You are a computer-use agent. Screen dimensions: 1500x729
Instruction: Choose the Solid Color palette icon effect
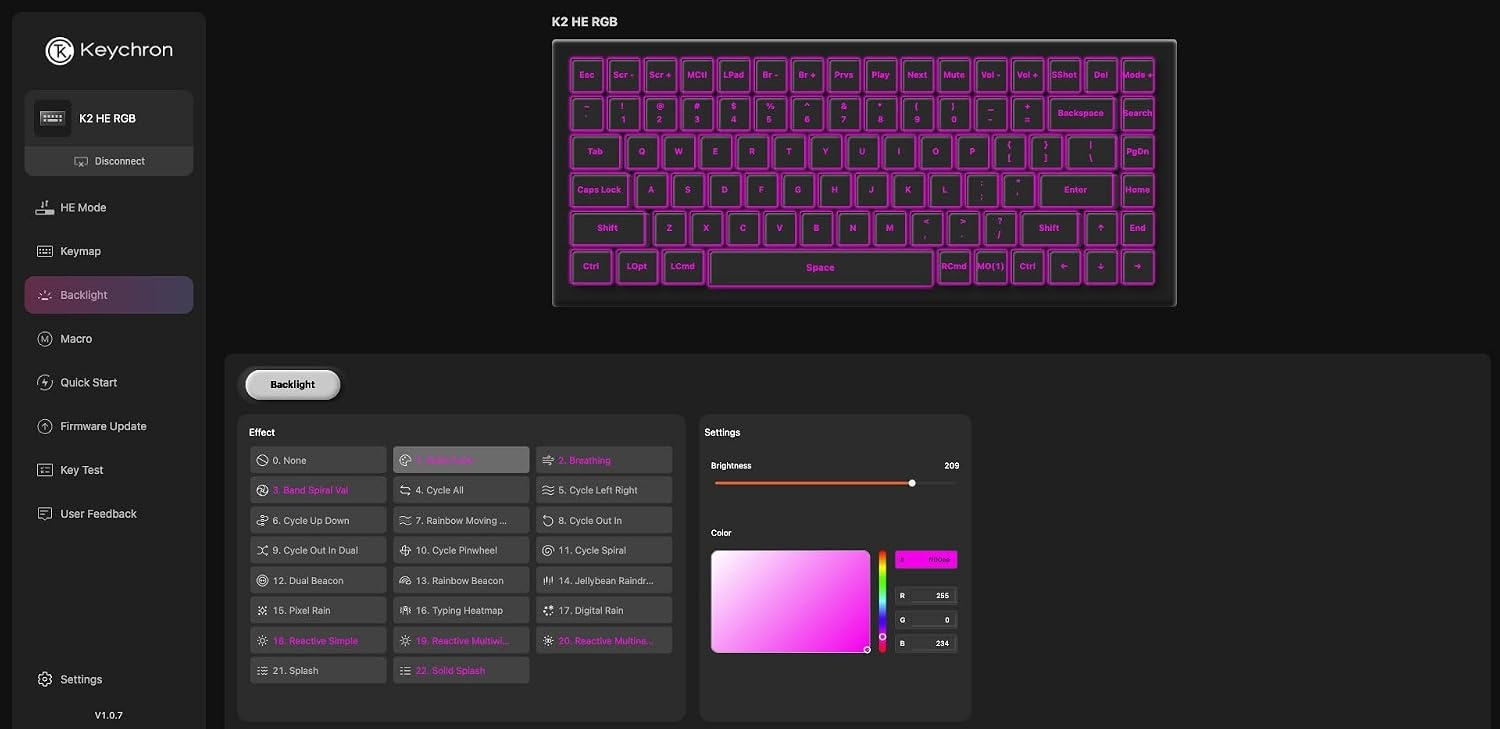[x=405, y=460]
